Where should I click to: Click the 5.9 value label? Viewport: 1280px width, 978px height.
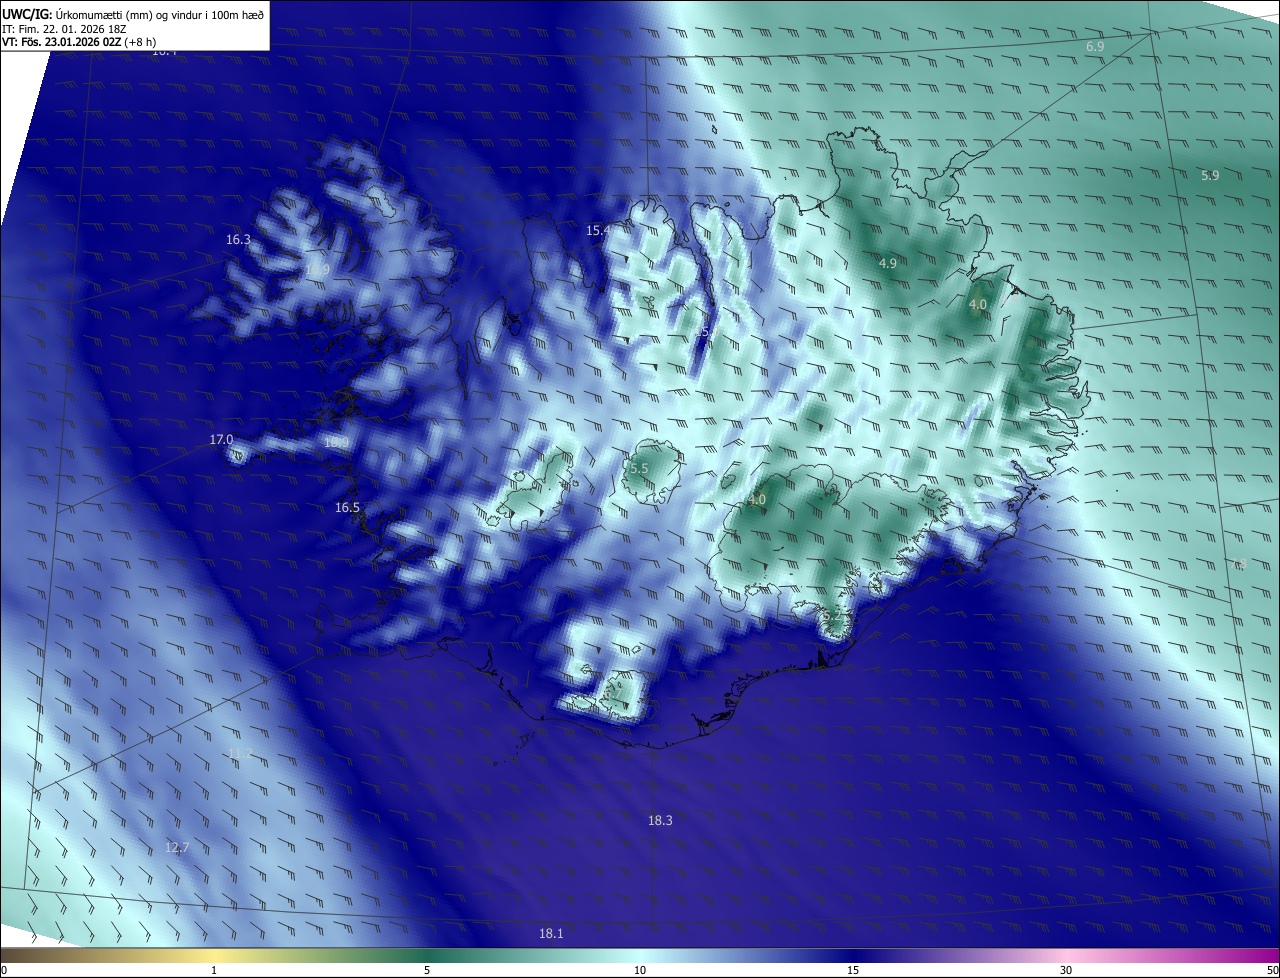point(1210,175)
